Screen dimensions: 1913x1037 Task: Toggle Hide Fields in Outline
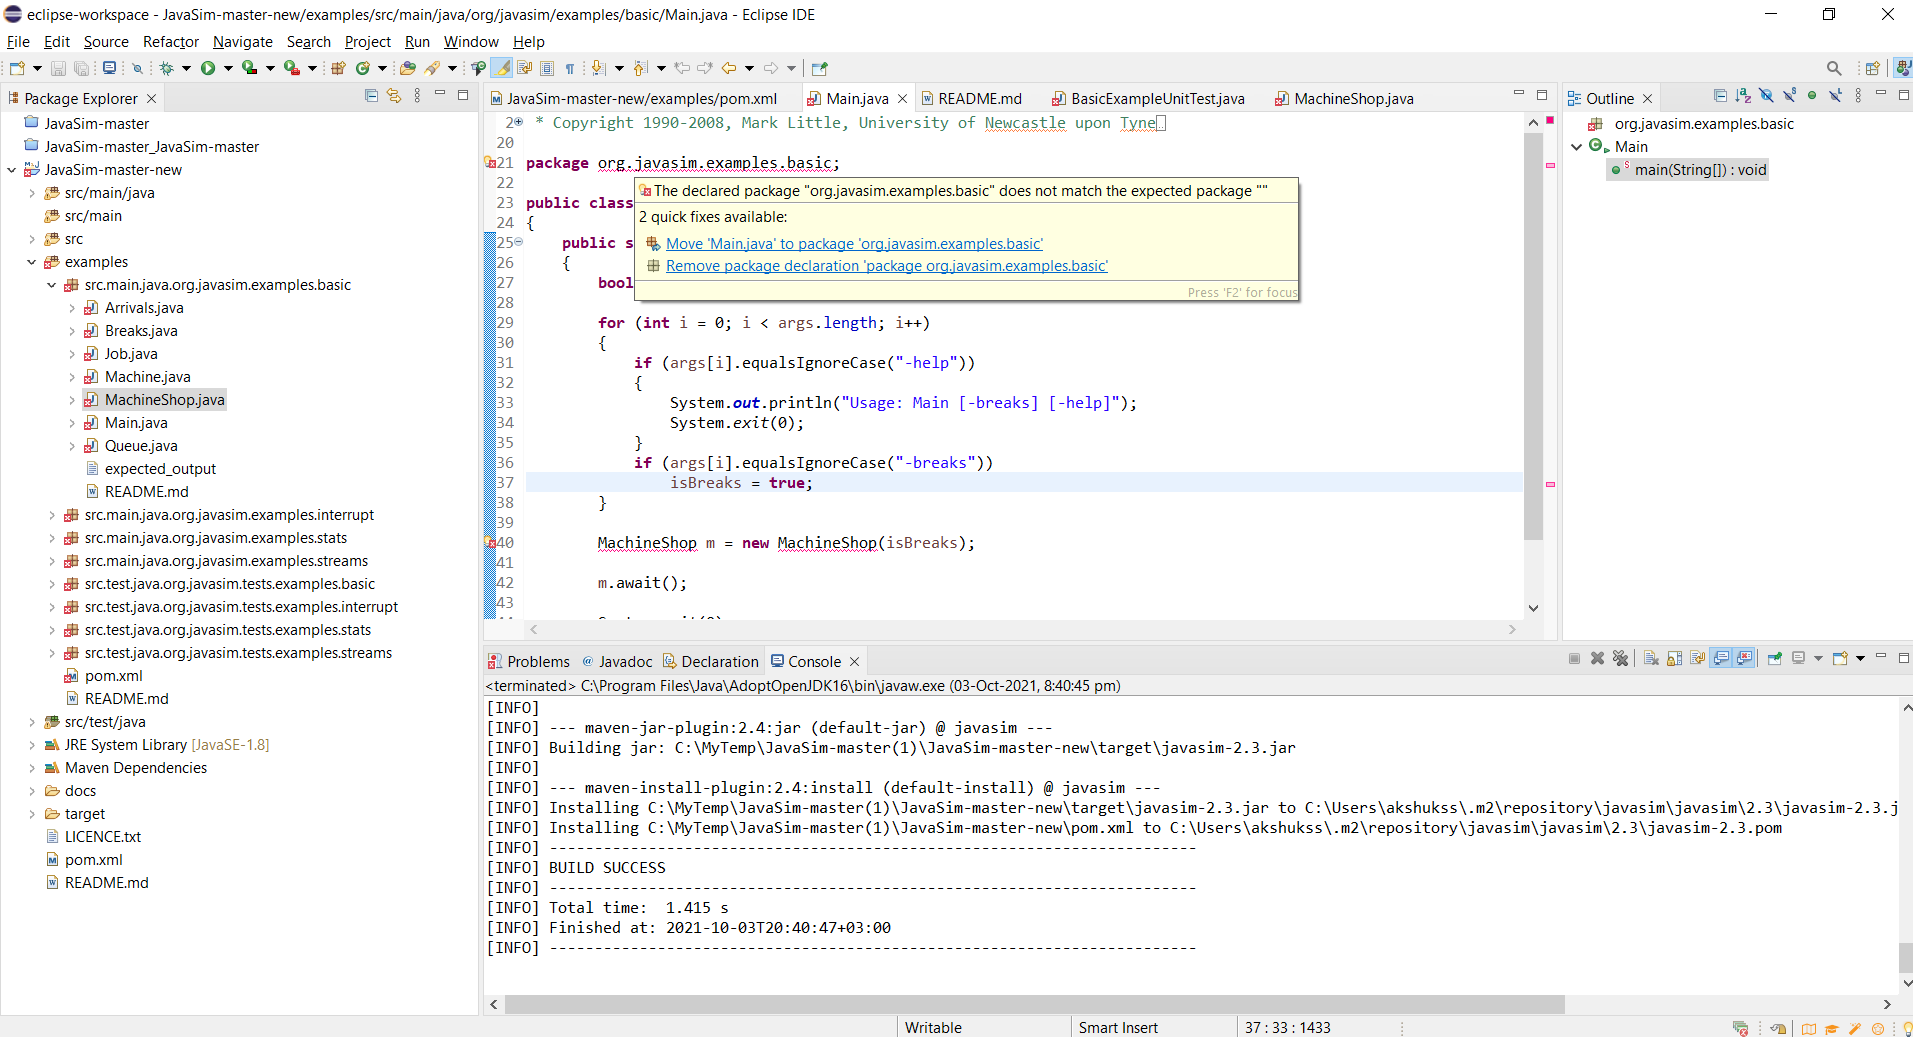pyautogui.click(x=1766, y=96)
